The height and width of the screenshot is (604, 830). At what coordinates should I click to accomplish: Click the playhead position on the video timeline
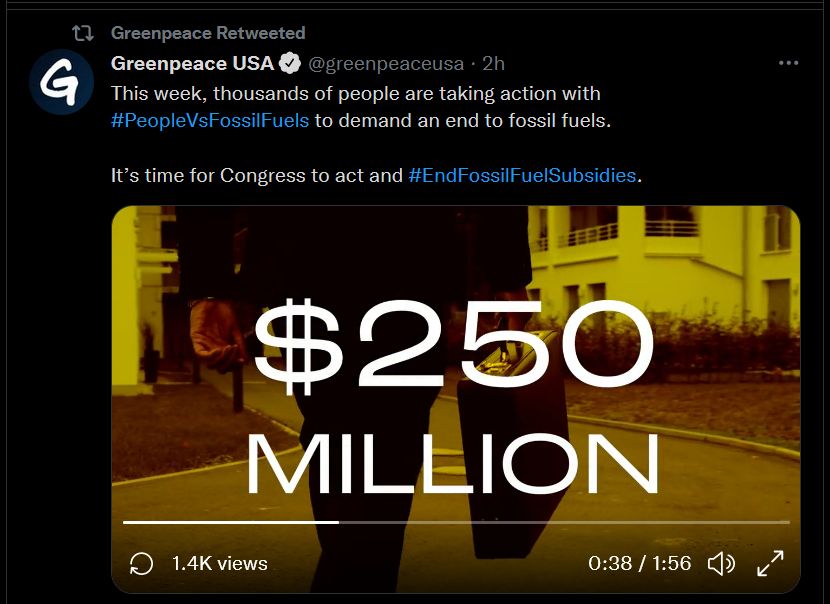(x=338, y=522)
